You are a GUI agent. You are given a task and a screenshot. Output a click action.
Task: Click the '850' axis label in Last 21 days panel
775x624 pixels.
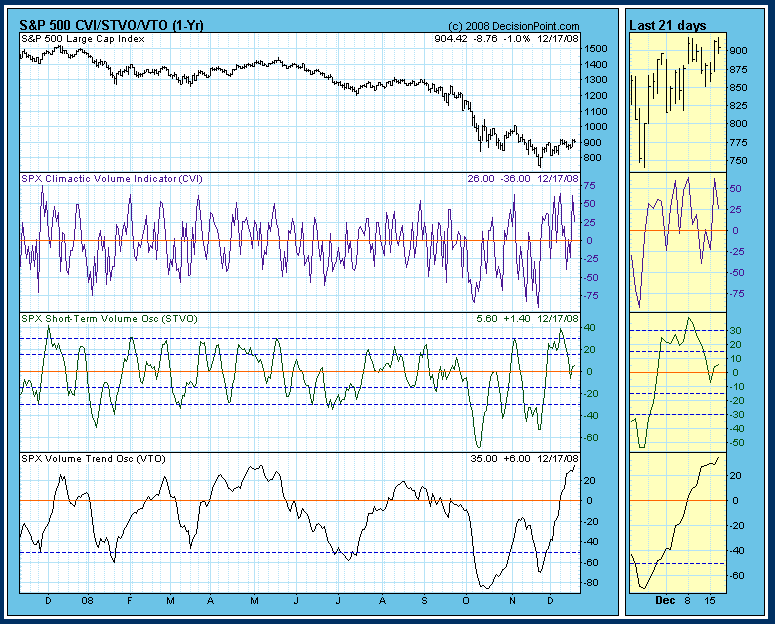tap(739, 88)
